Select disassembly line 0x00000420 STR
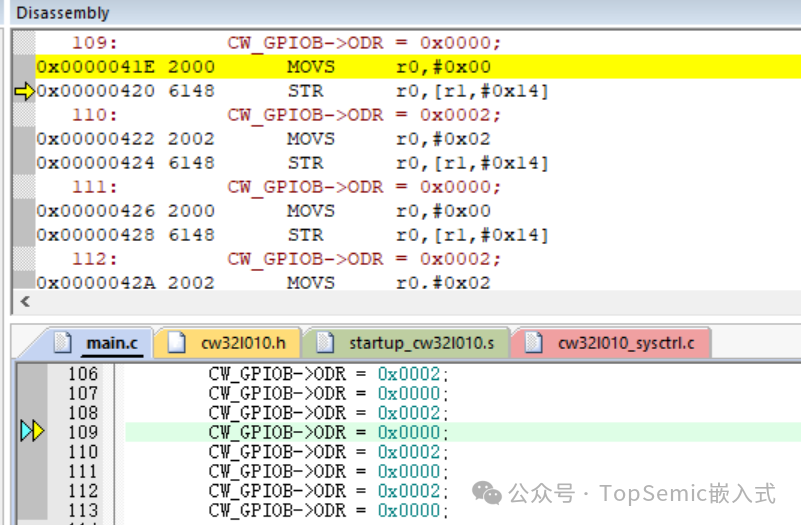Viewport: 801px width, 525px height. [x=418, y=91]
